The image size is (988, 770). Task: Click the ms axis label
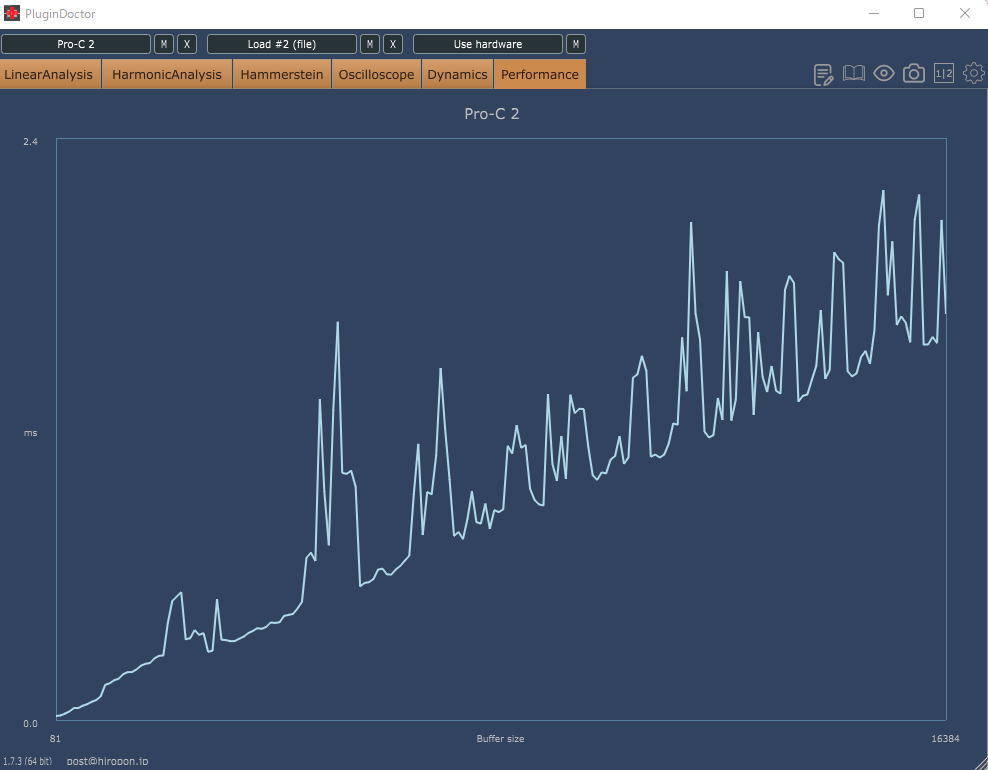click(30, 433)
